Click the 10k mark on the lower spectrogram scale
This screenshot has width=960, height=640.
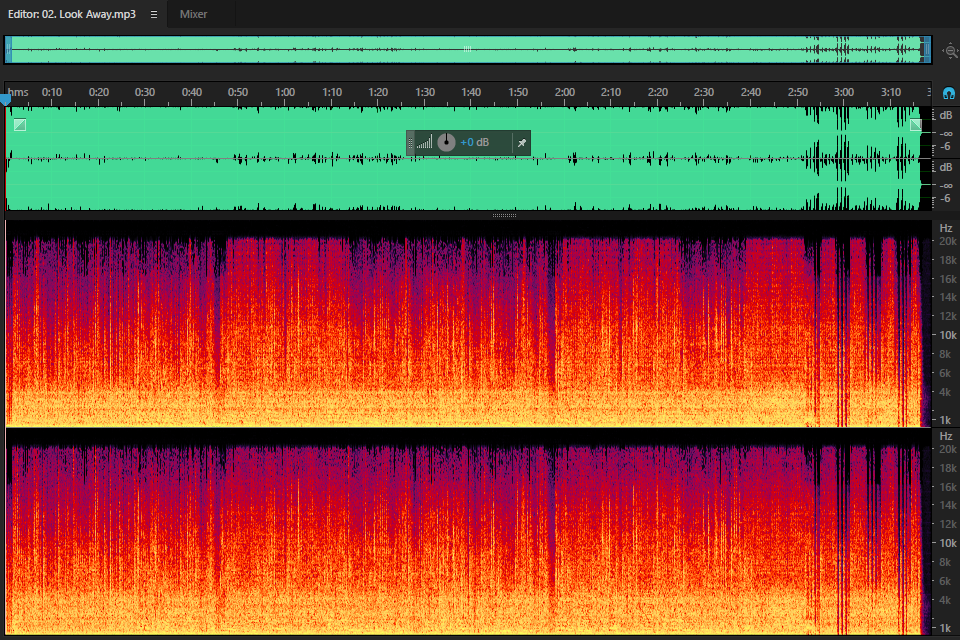point(948,543)
